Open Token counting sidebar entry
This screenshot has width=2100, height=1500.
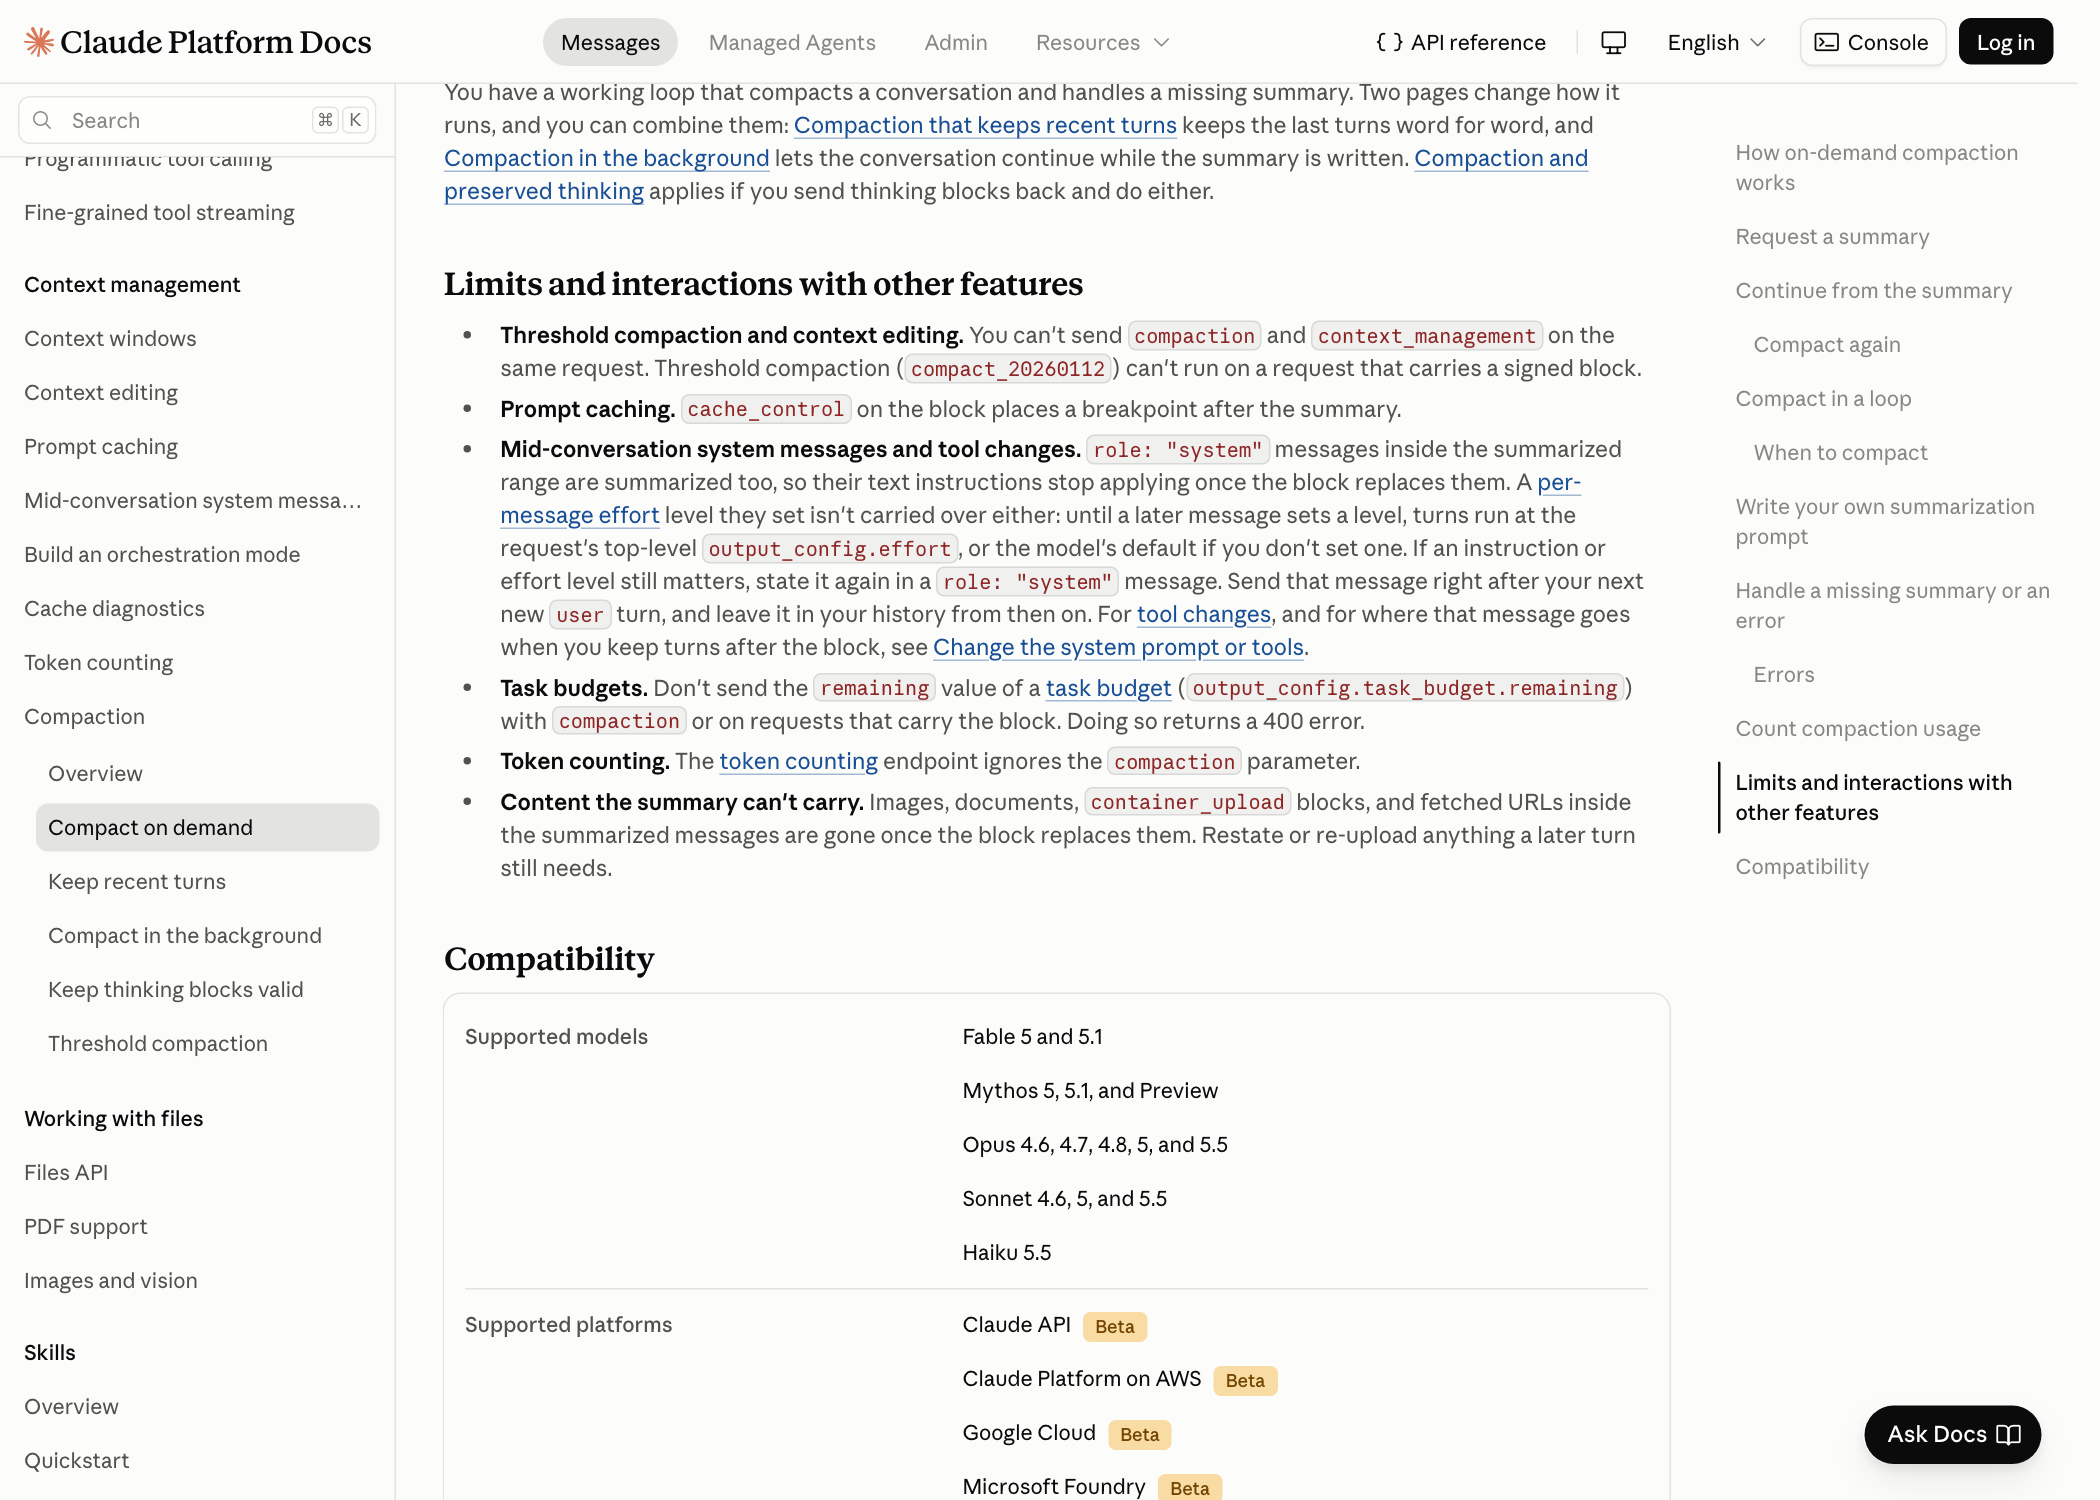coord(98,662)
